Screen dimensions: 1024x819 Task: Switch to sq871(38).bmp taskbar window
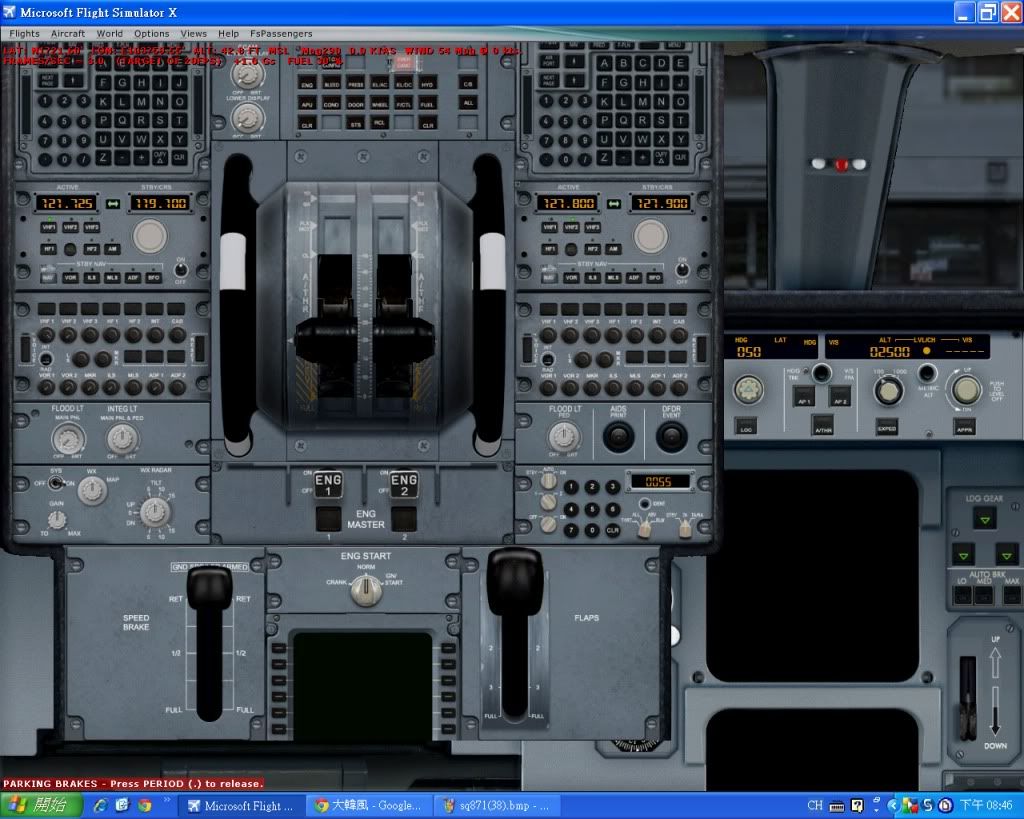495,806
